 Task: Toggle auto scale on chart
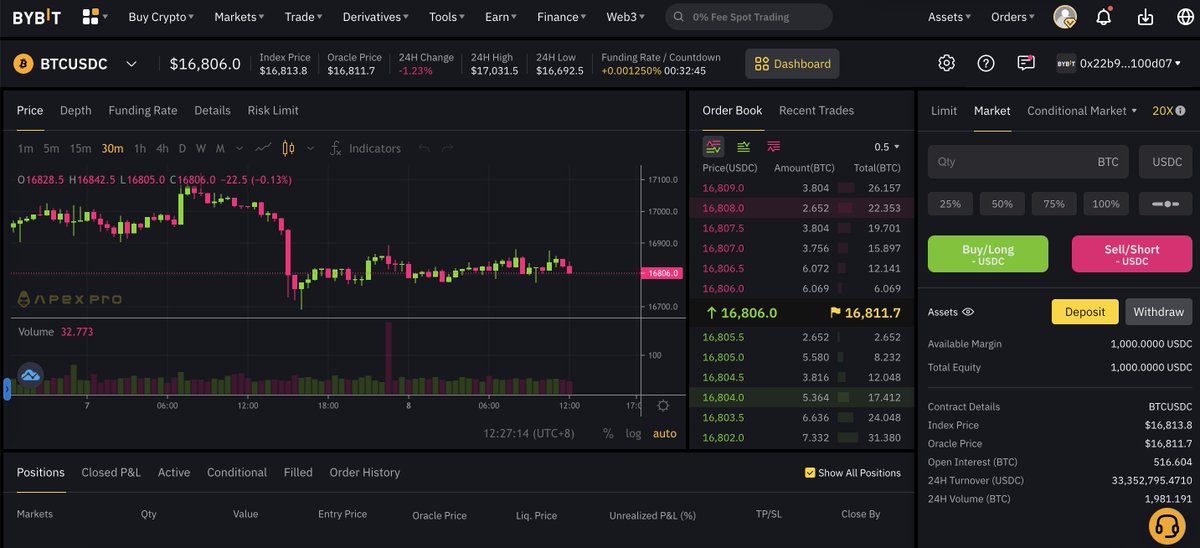(x=664, y=433)
